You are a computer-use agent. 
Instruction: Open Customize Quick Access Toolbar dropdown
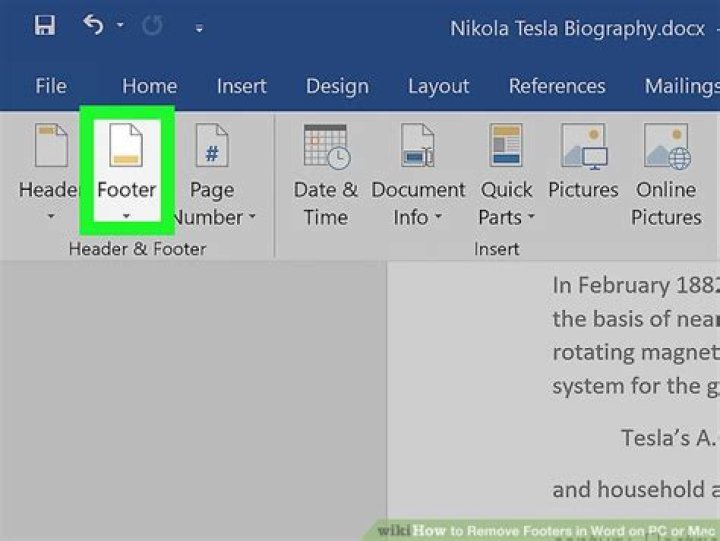click(x=199, y=29)
